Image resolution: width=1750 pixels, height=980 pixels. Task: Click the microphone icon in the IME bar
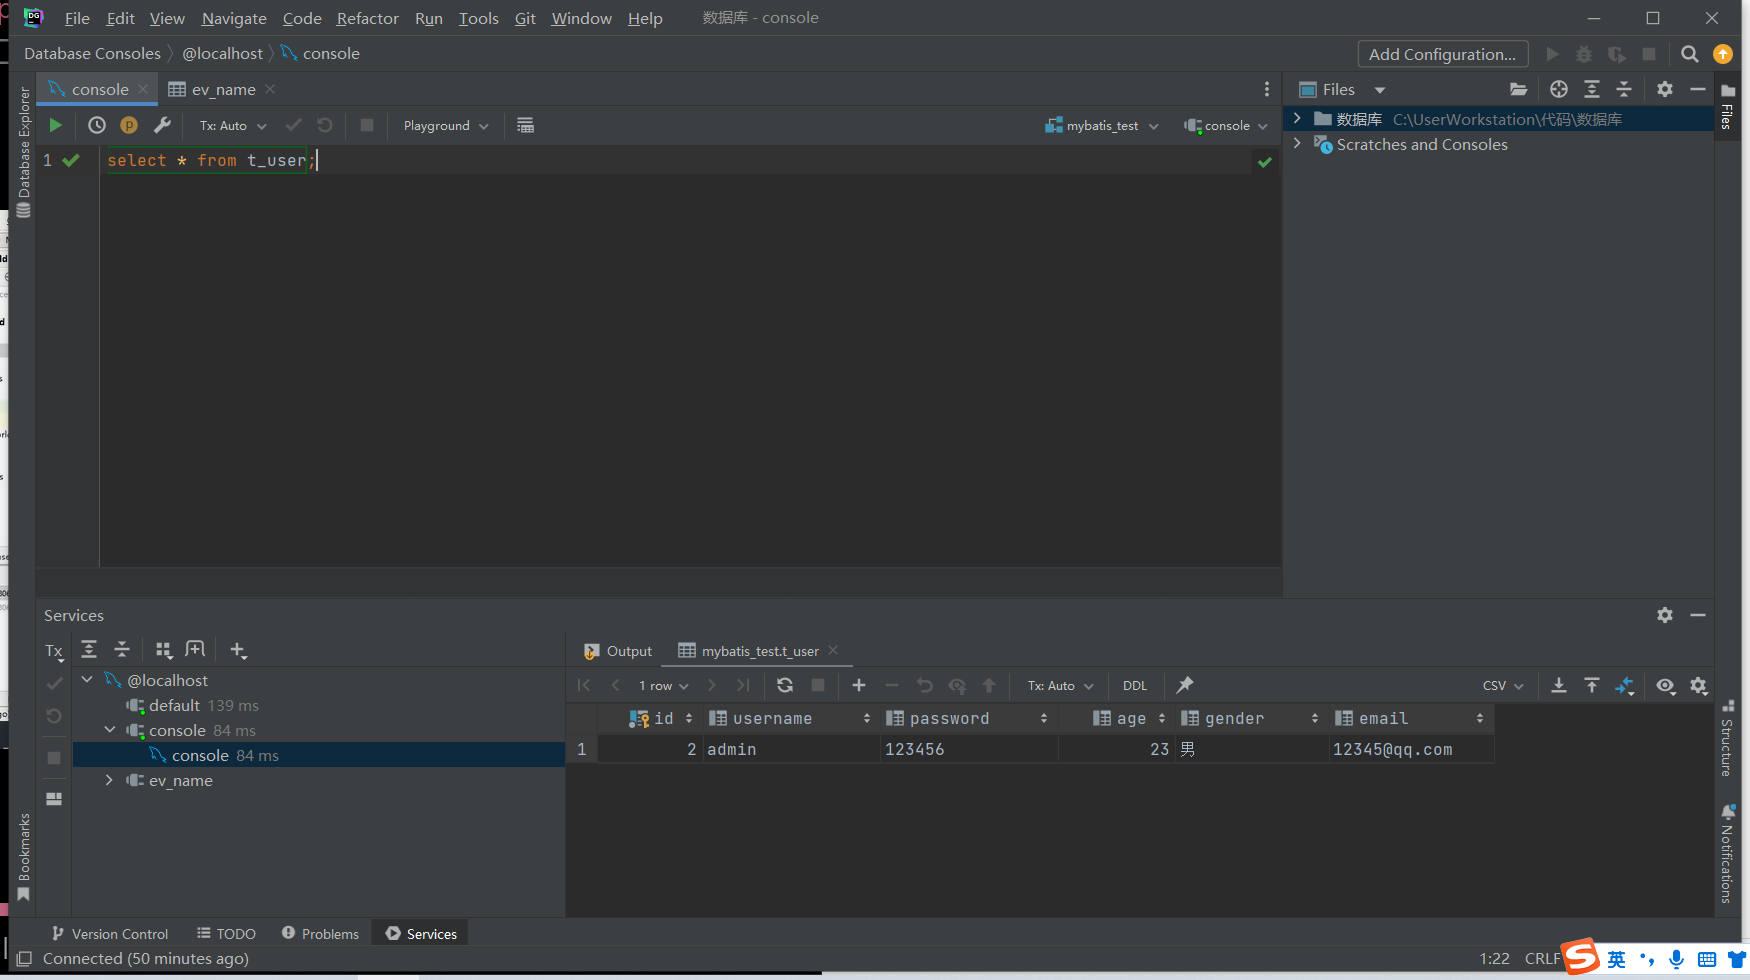[1676, 959]
